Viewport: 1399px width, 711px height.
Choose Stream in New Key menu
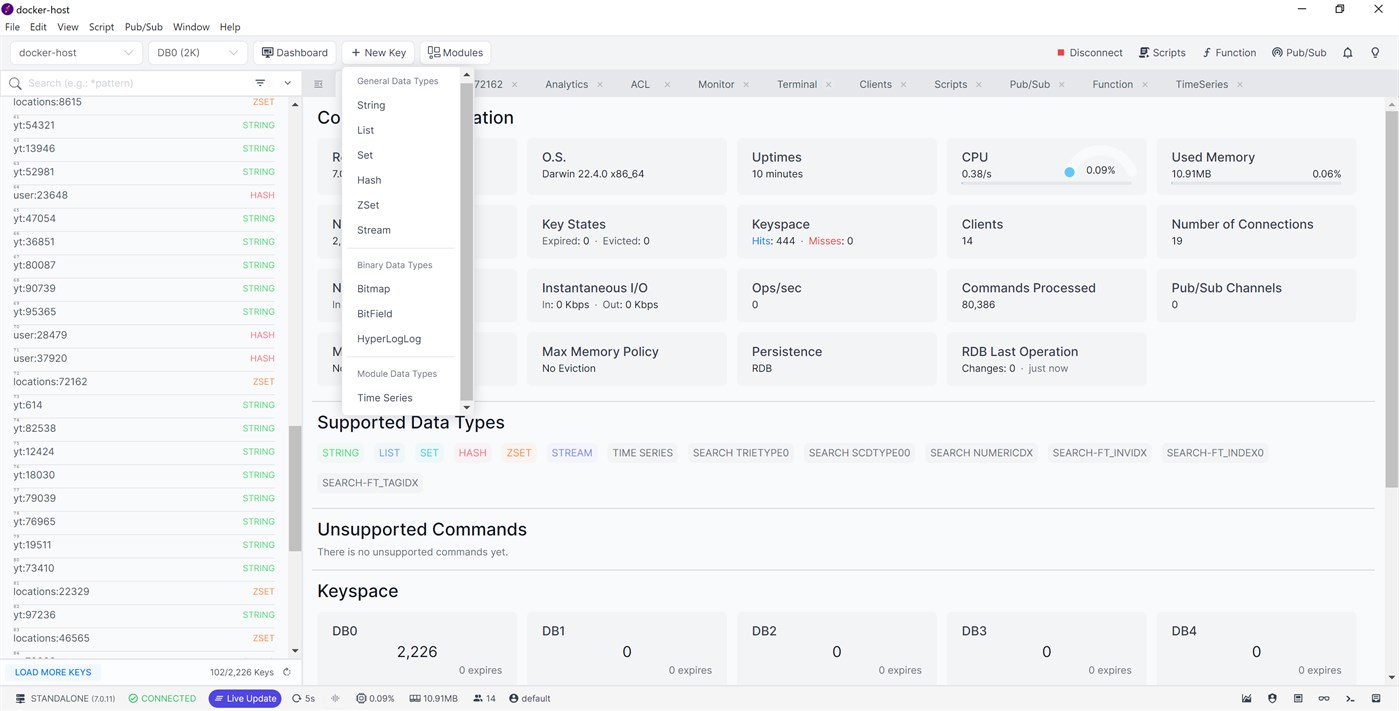(374, 230)
